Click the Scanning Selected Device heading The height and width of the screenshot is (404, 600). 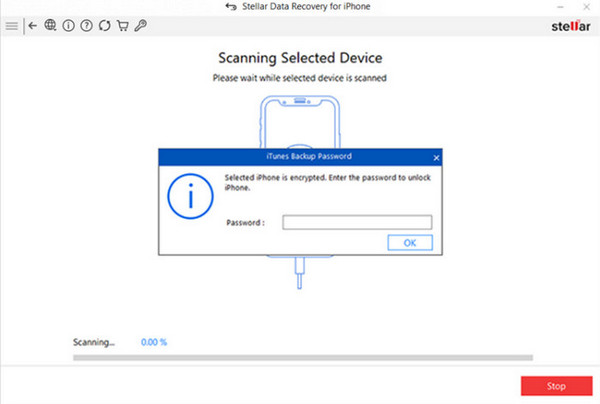pyautogui.click(x=300, y=58)
